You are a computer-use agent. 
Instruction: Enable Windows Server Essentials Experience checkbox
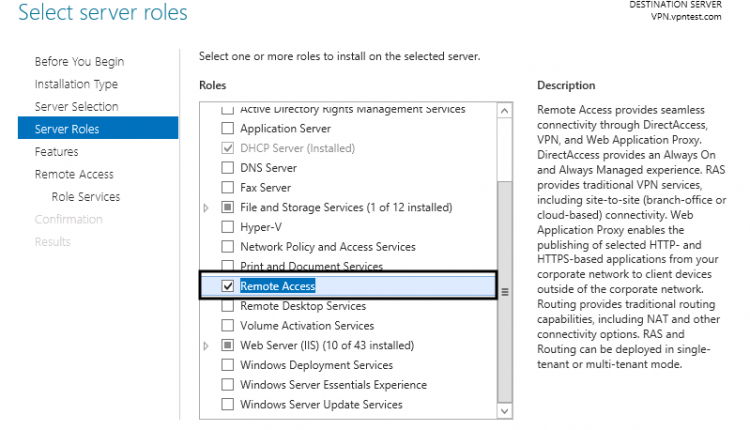[x=227, y=385]
